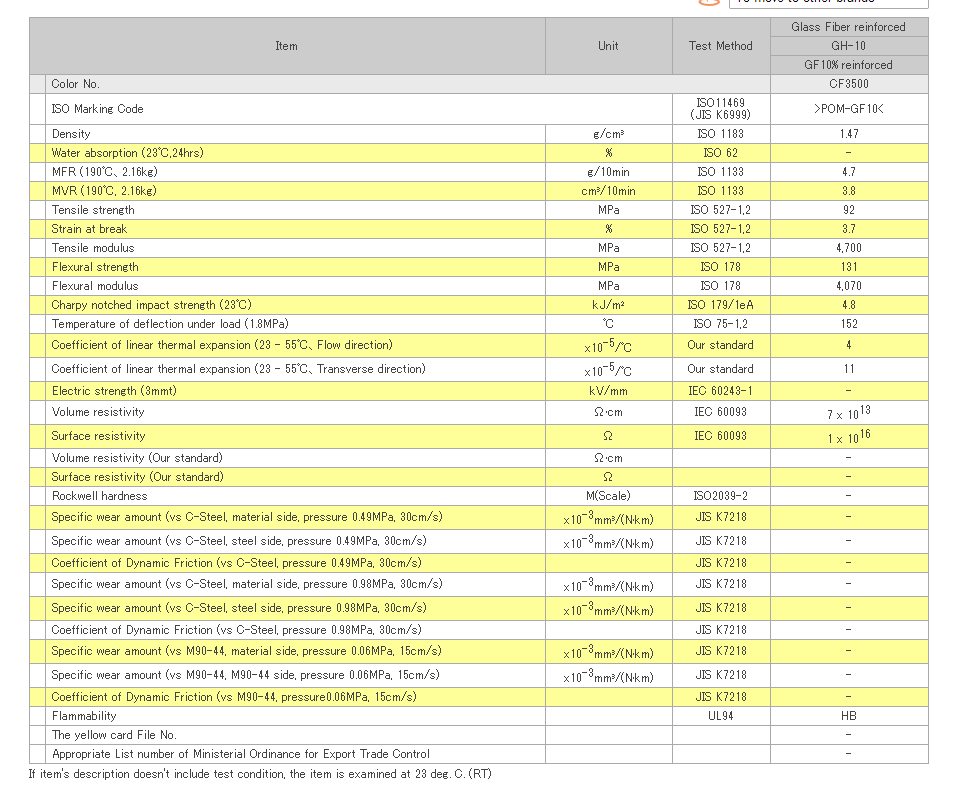Select the Charpy impact value "4.8"
965x793 pixels.
[849, 306]
